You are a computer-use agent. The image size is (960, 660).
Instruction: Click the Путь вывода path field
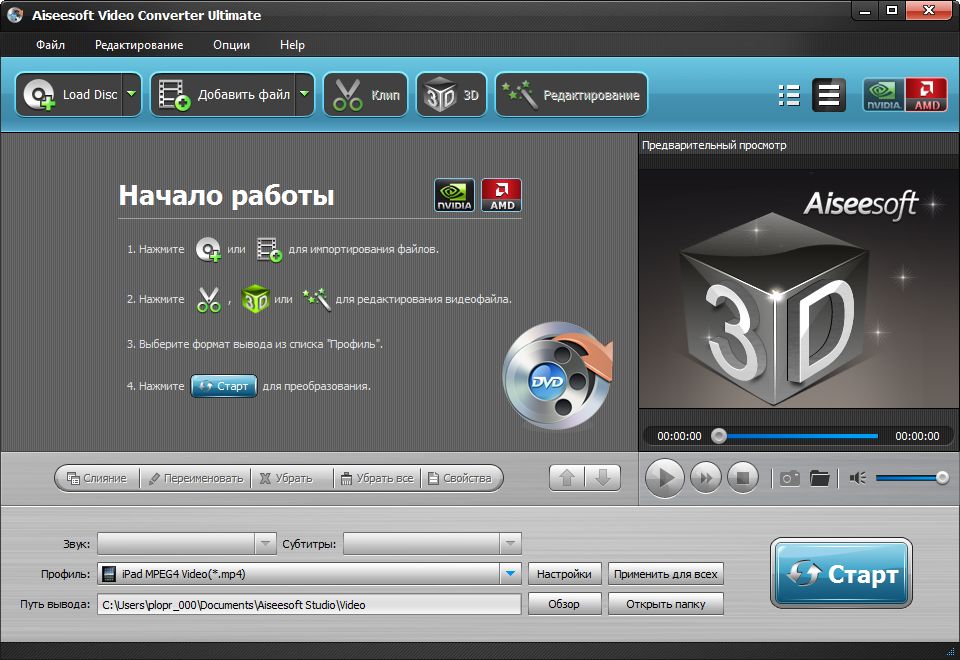(309, 604)
